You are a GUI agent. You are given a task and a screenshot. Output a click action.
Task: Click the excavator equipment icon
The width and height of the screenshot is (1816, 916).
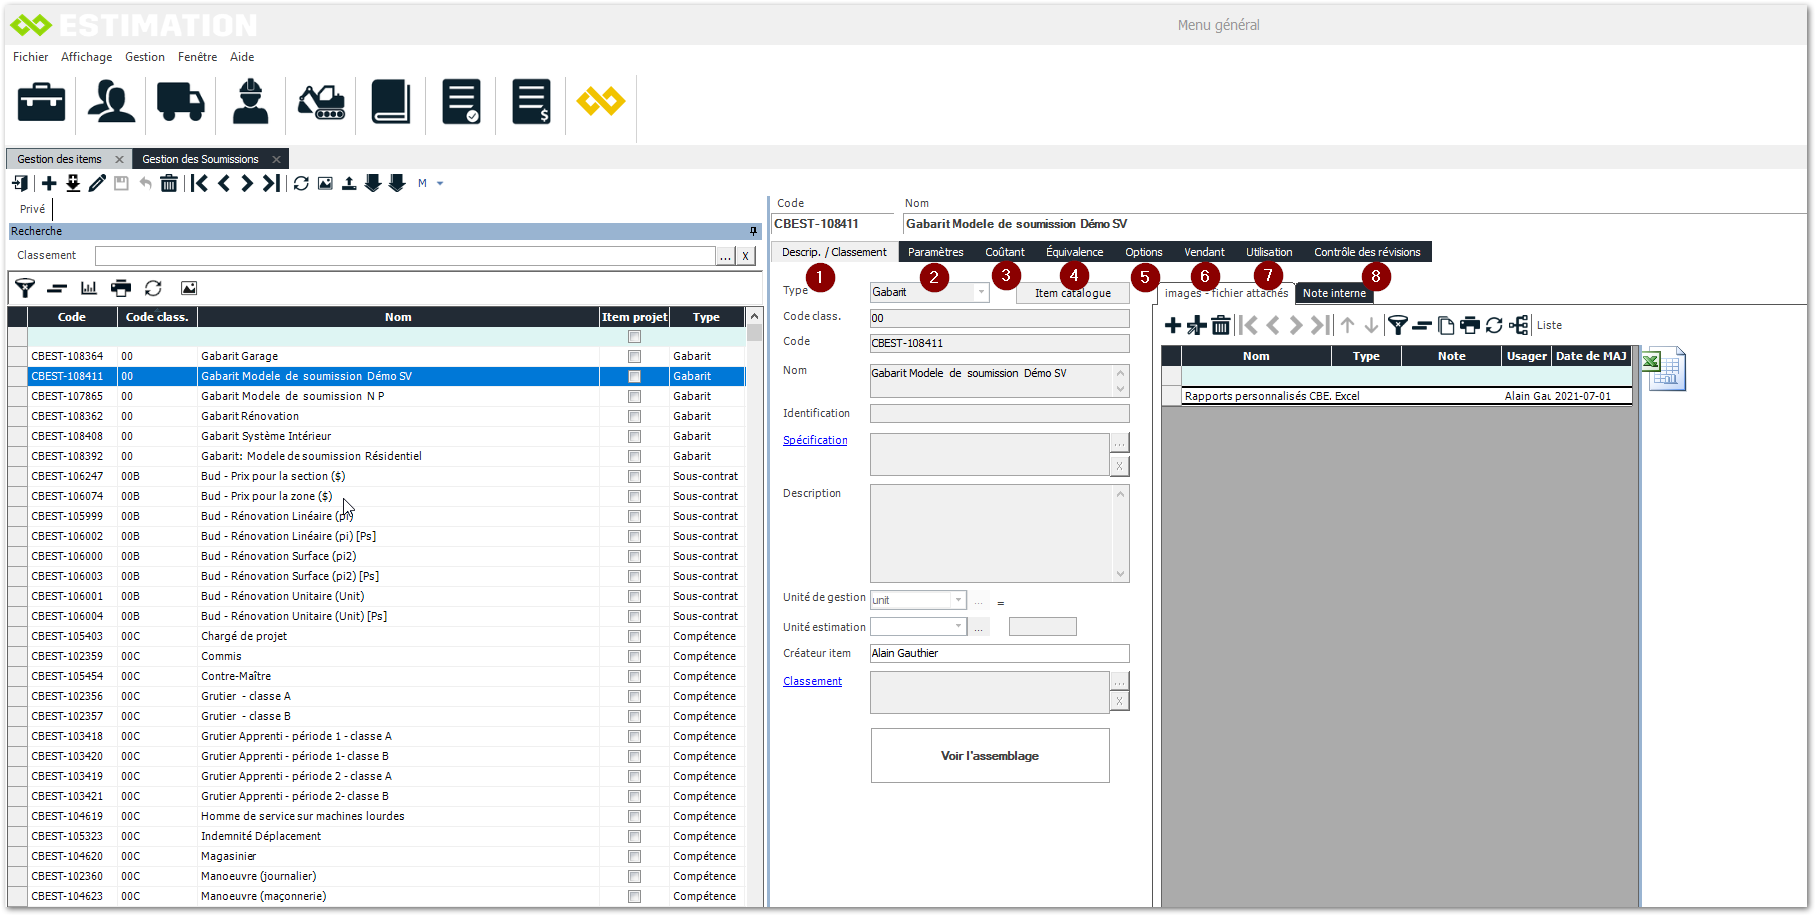321,102
